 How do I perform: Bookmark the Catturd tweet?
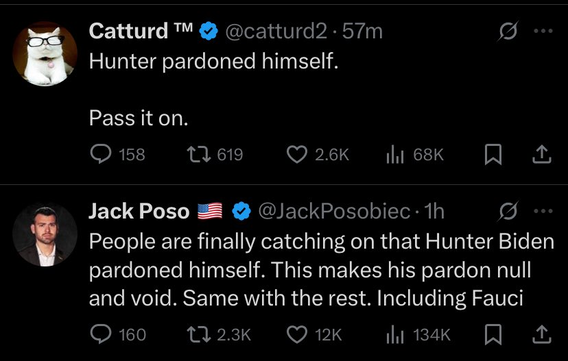point(493,155)
